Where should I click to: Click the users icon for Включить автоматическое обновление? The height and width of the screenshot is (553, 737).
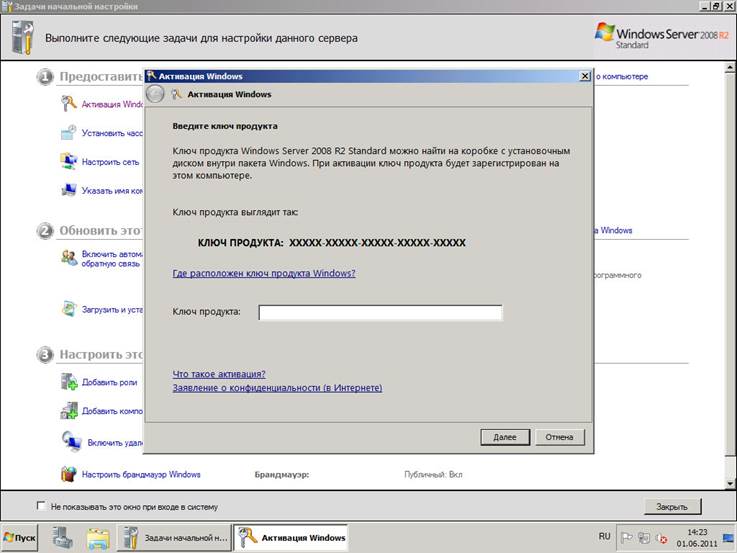69,258
